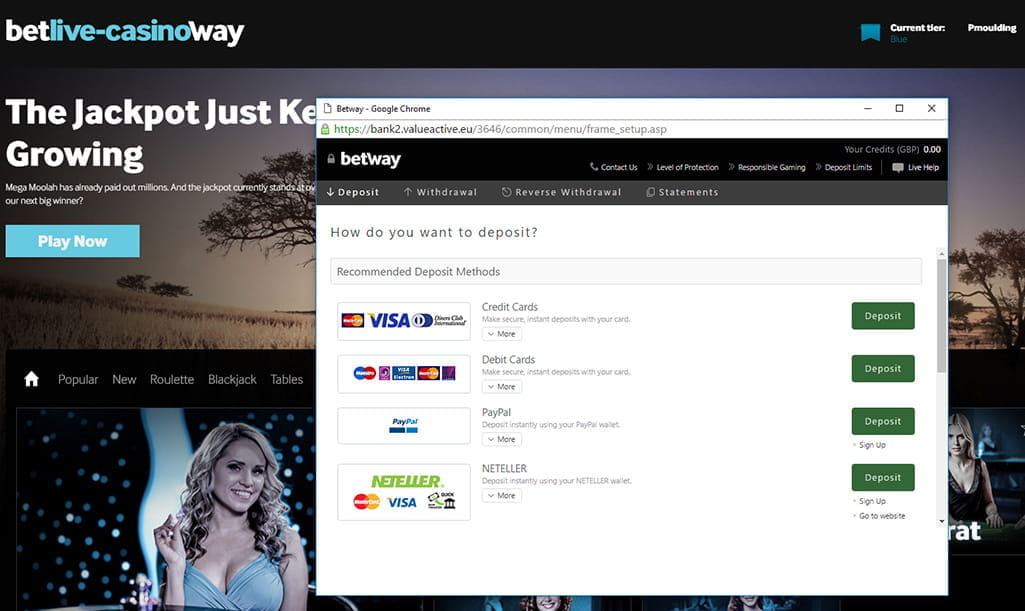Click the home icon in casino navigation
The image size is (1025, 611).
coord(31,379)
